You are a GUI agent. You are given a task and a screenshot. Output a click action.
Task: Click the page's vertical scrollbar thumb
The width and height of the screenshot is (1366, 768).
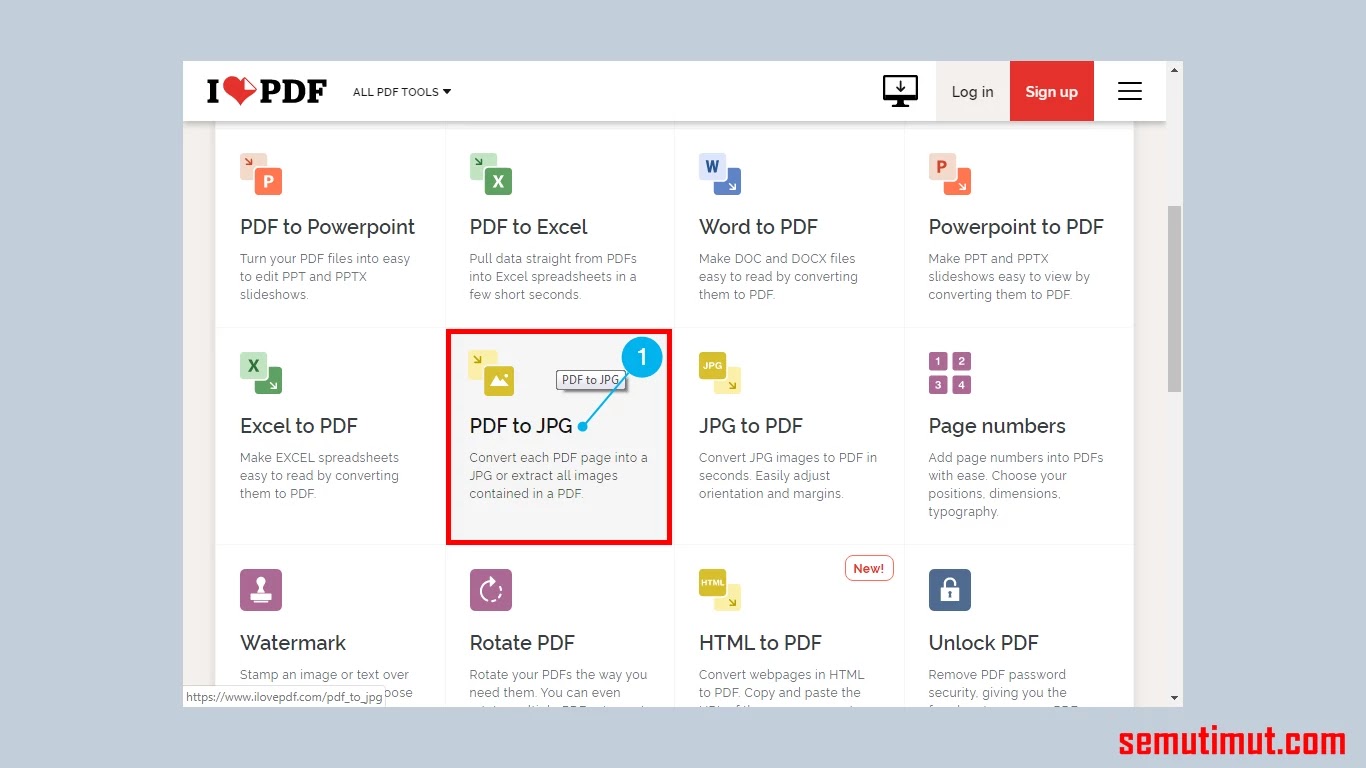point(1175,299)
